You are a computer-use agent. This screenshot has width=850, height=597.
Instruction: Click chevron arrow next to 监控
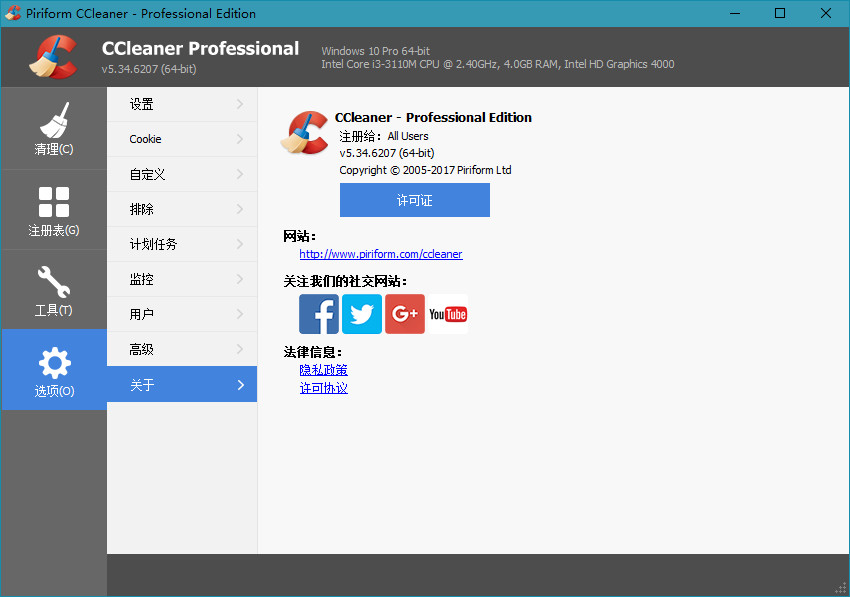[x=240, y=279]
